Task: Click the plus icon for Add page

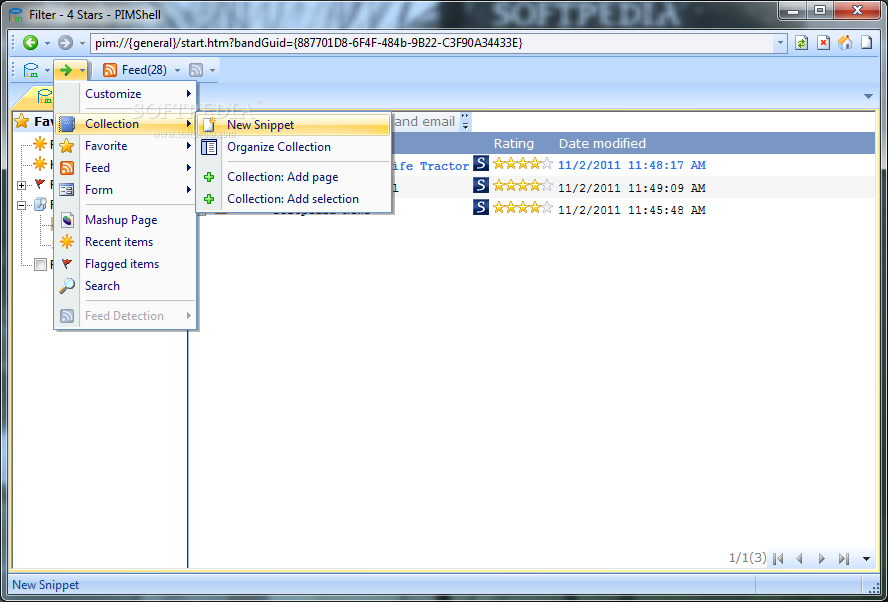Action: [x=209, y=177]
